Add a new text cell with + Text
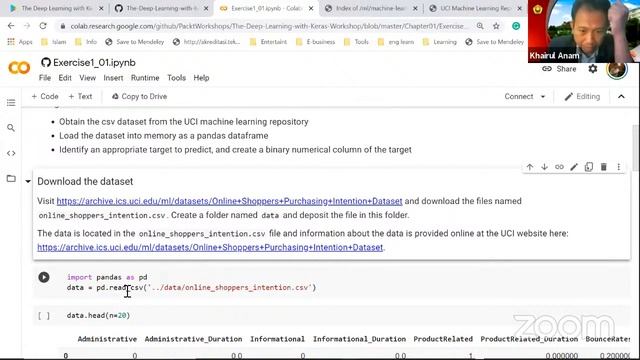This screenshot has width=640, height=360. 80,97
